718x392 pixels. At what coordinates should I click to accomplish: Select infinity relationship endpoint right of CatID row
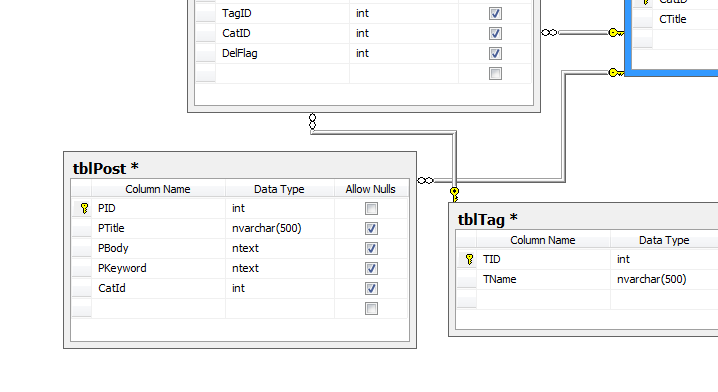pos(549,33)
